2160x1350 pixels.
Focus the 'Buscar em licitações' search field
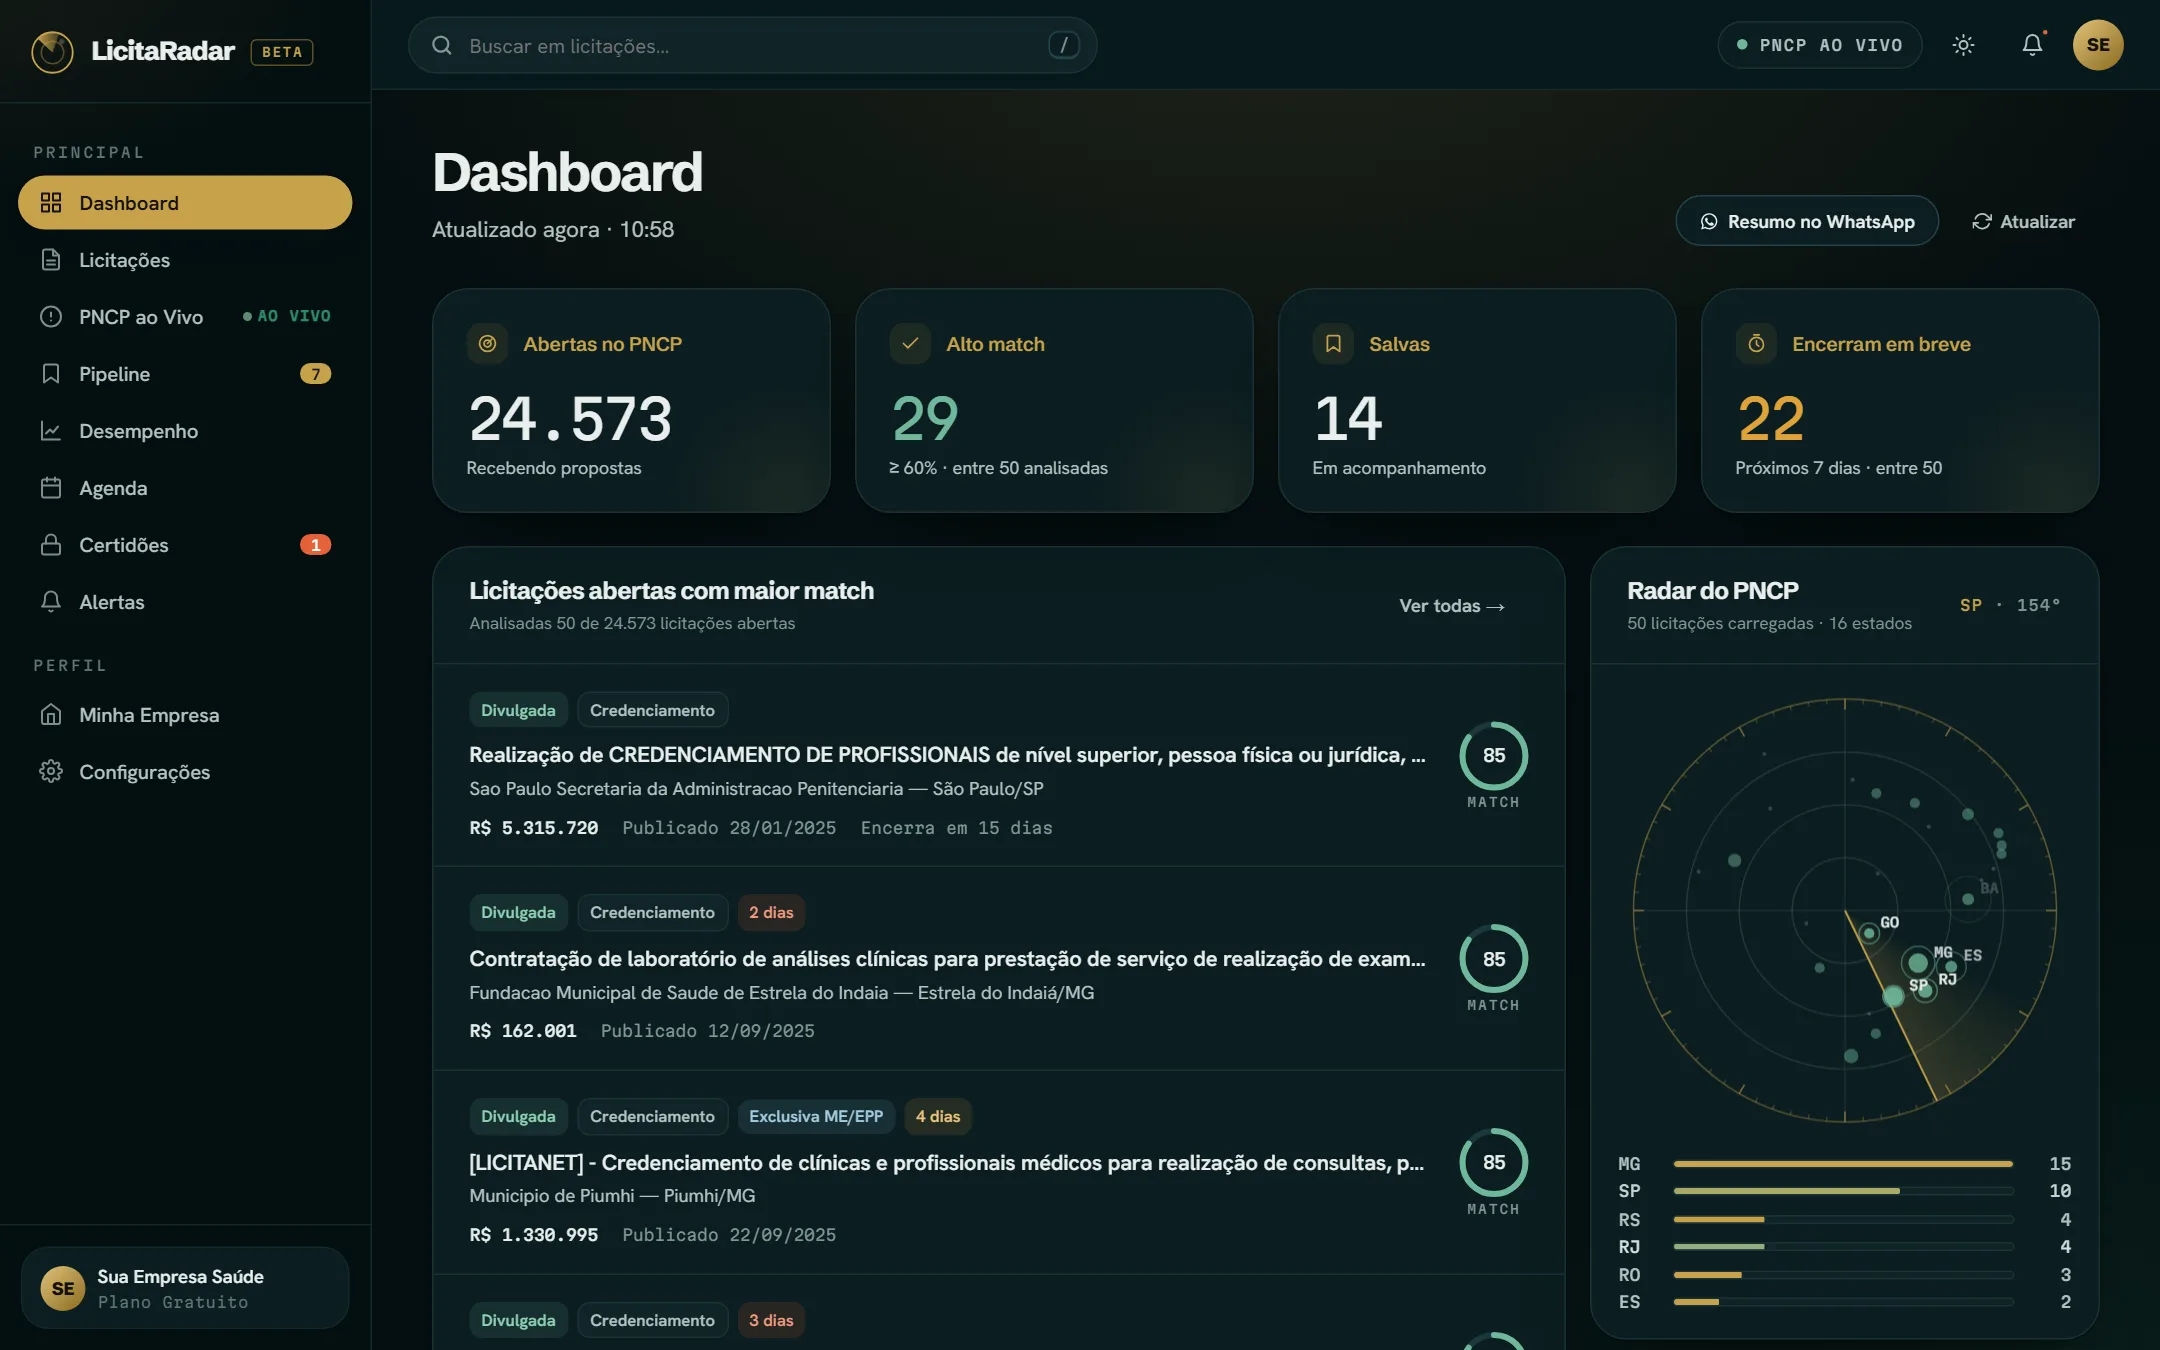point(752,45)
